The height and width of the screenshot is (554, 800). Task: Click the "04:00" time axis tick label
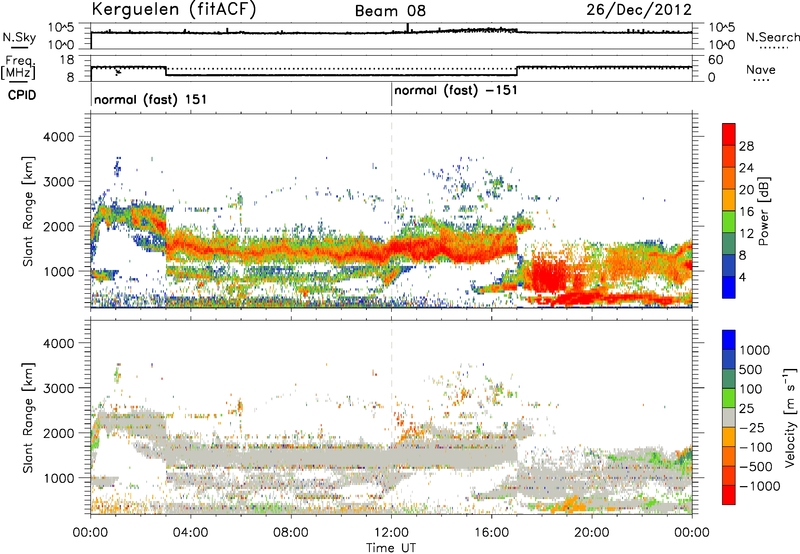(x=190, y=533)
